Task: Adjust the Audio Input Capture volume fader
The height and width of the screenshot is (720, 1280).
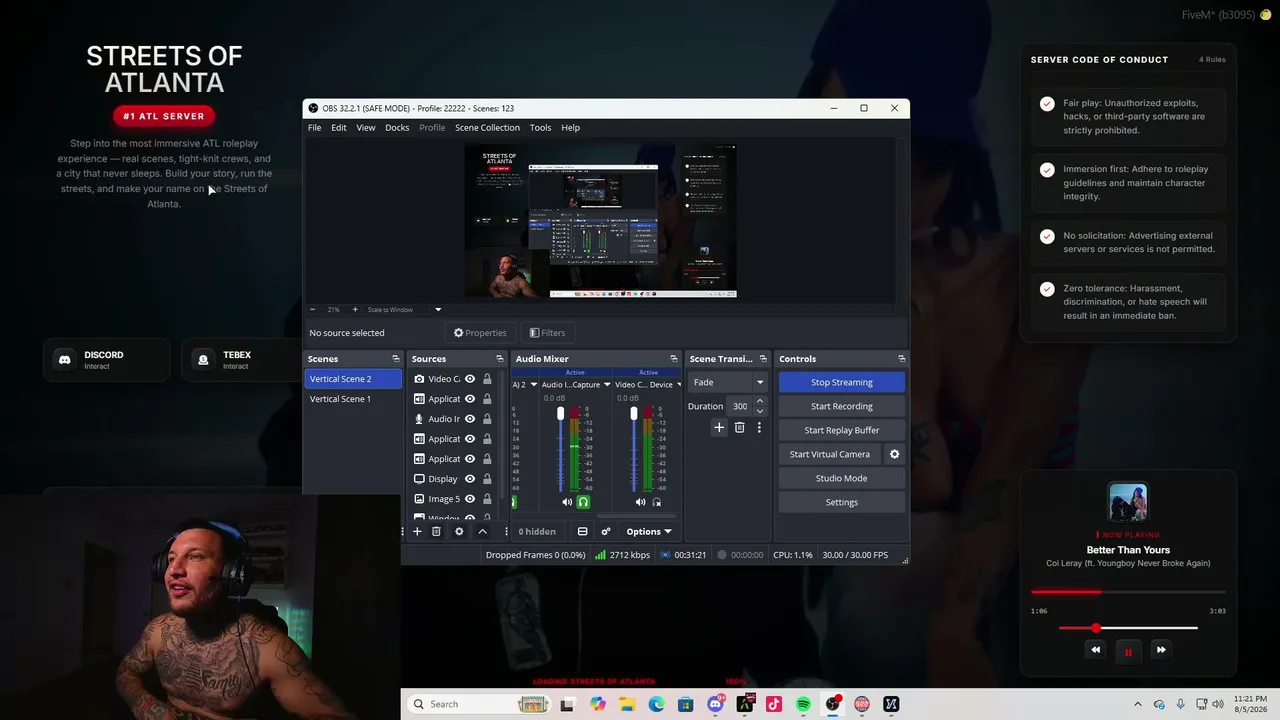Action: 560,414
